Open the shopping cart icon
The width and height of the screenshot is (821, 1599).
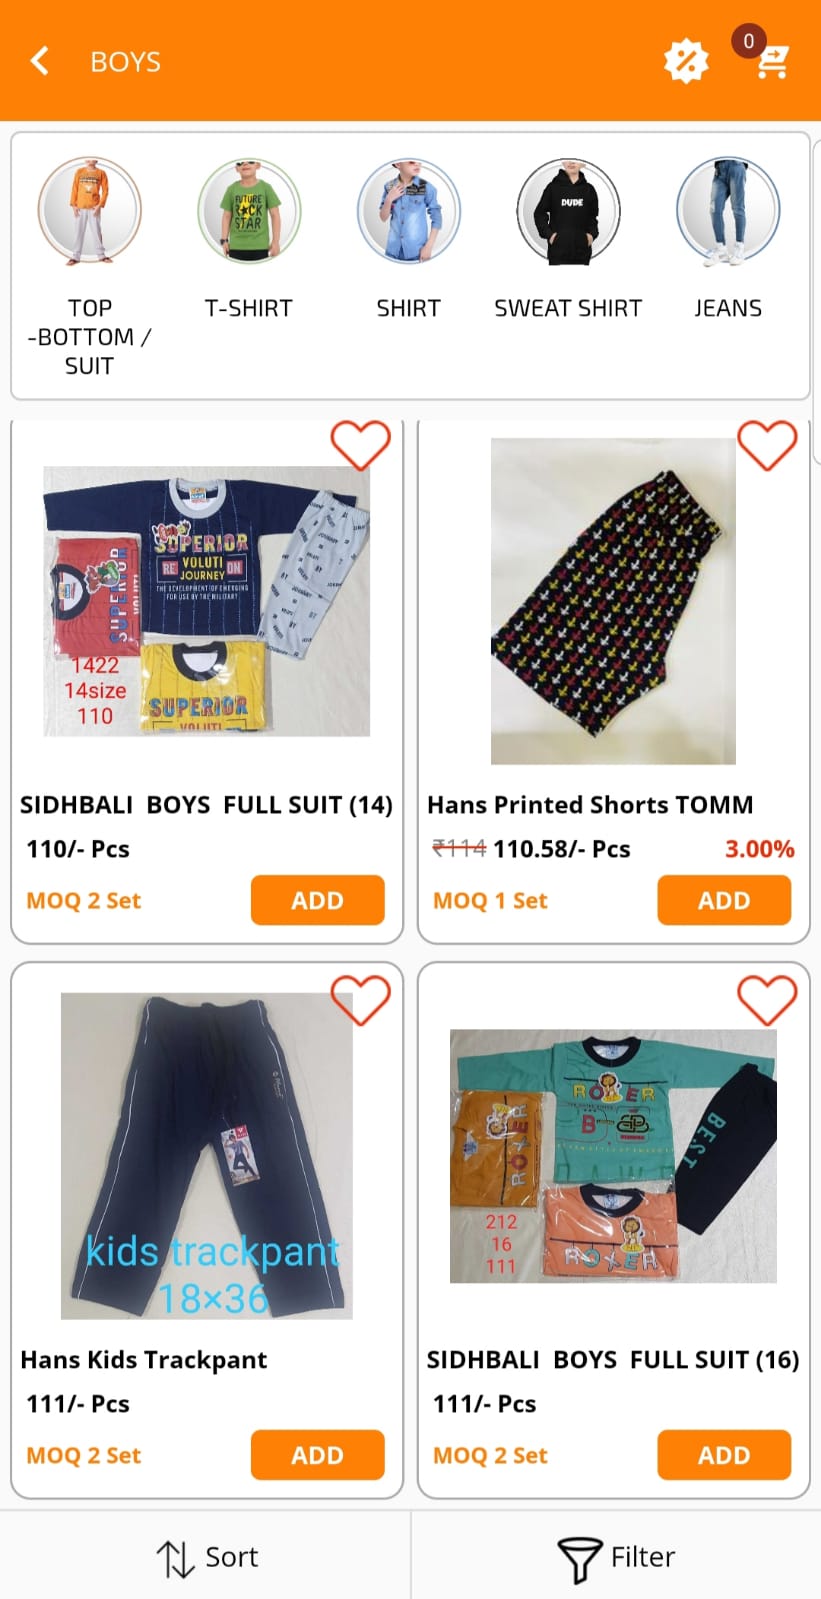[771, 60]
